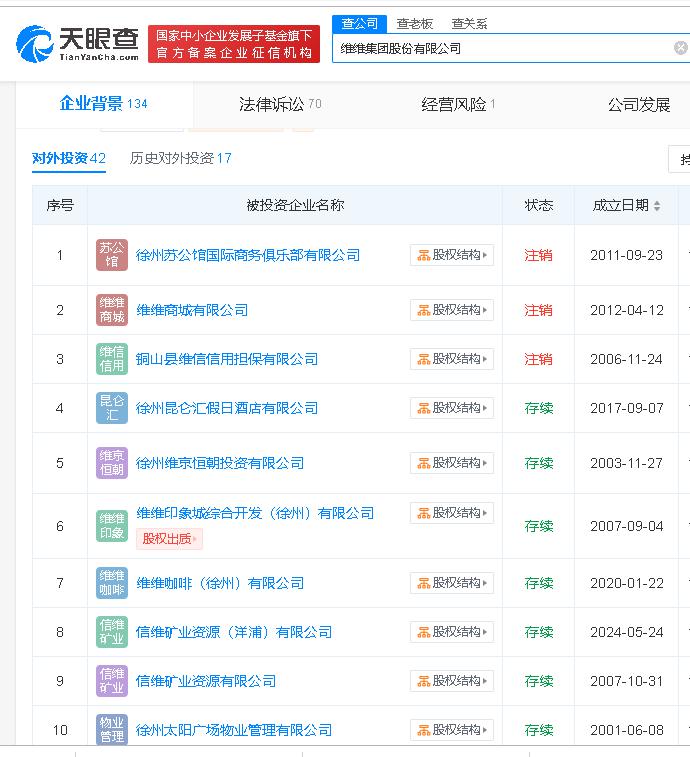Select the 经营风险 tab

(x=458, y=104)
